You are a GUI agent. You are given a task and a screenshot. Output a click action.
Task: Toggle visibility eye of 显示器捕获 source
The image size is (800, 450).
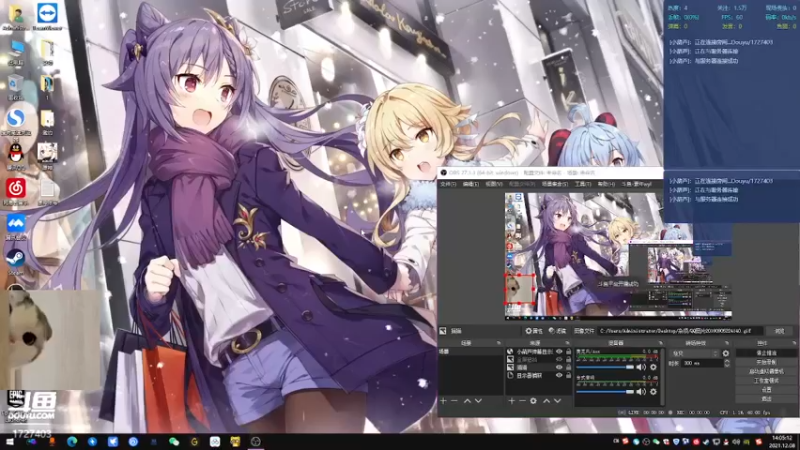[559, 375]
